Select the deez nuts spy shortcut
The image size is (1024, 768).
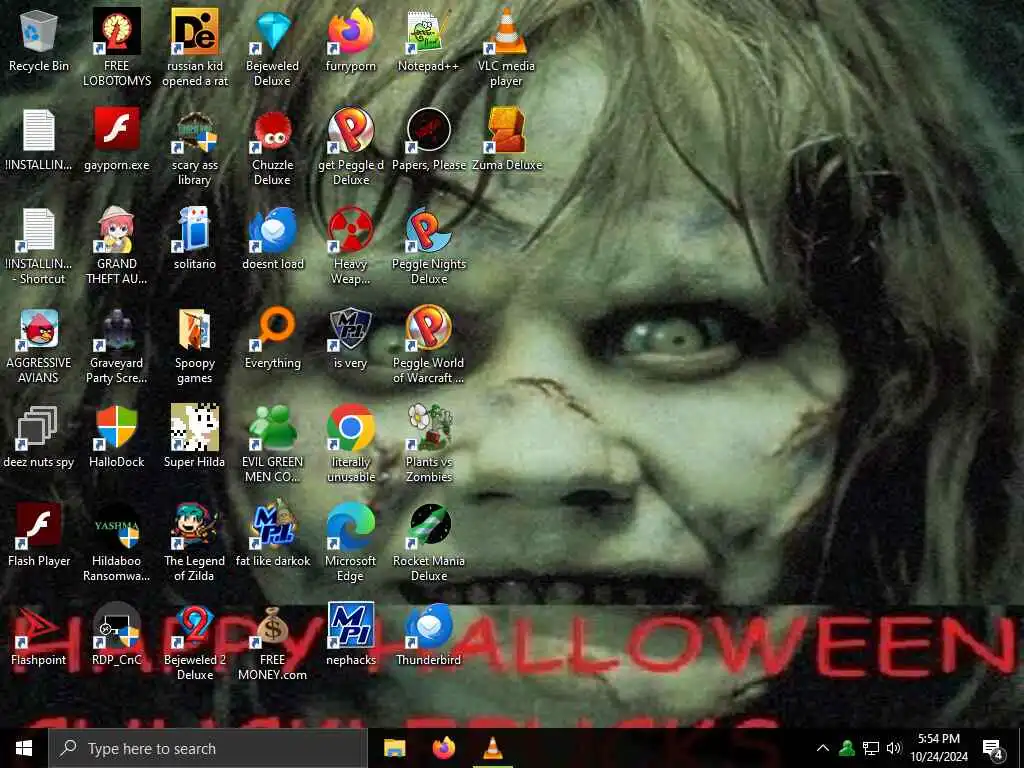pyautogui.click(x=39, y=428)
